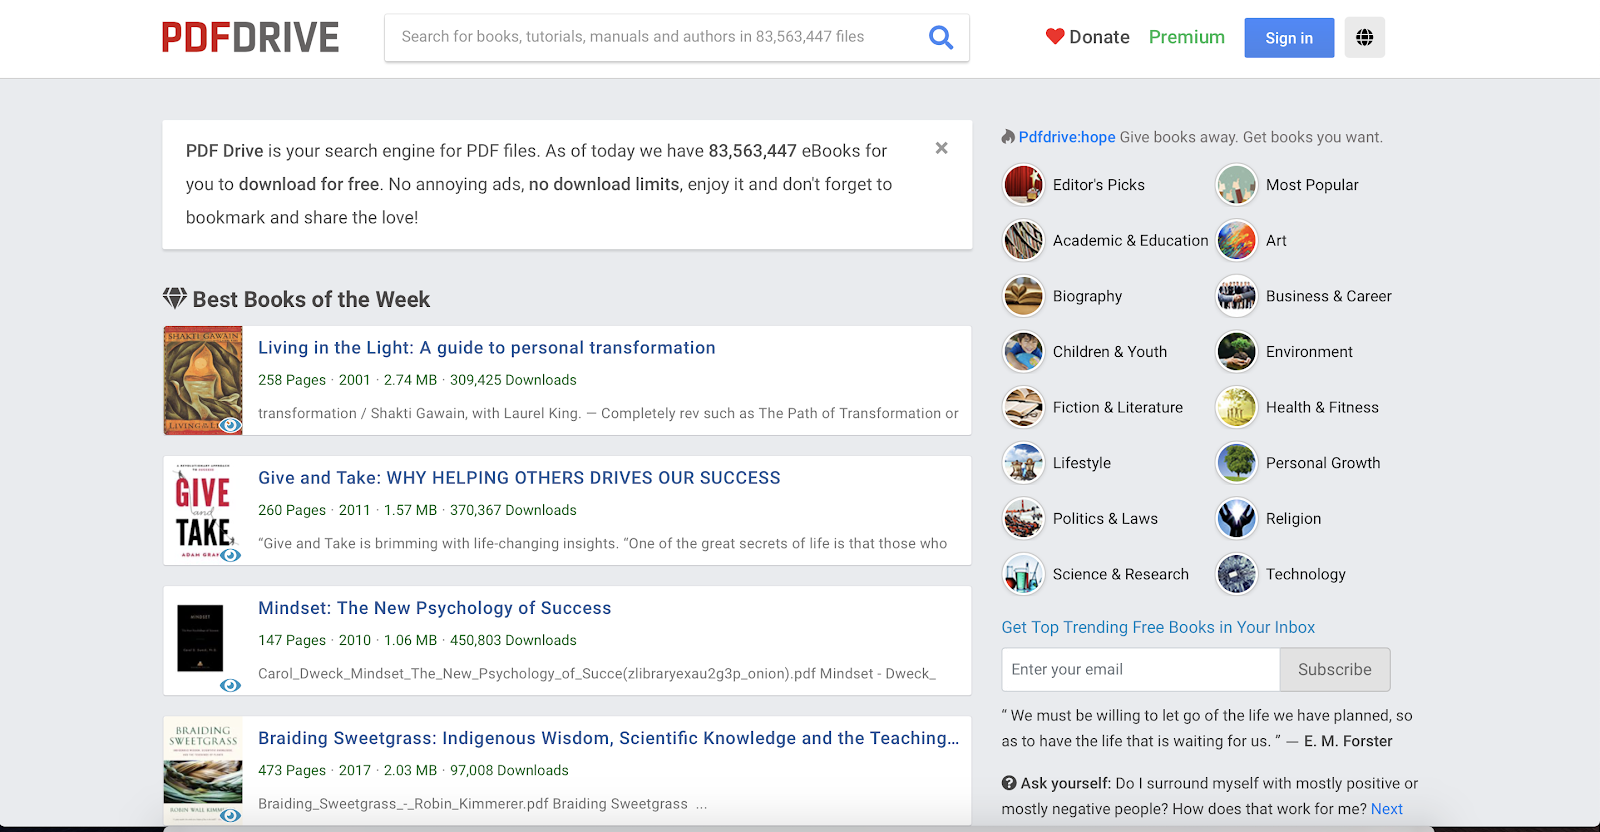Click the Editor's Picks category icon
Screen dimensions: 1600x832
[1023, 185]
